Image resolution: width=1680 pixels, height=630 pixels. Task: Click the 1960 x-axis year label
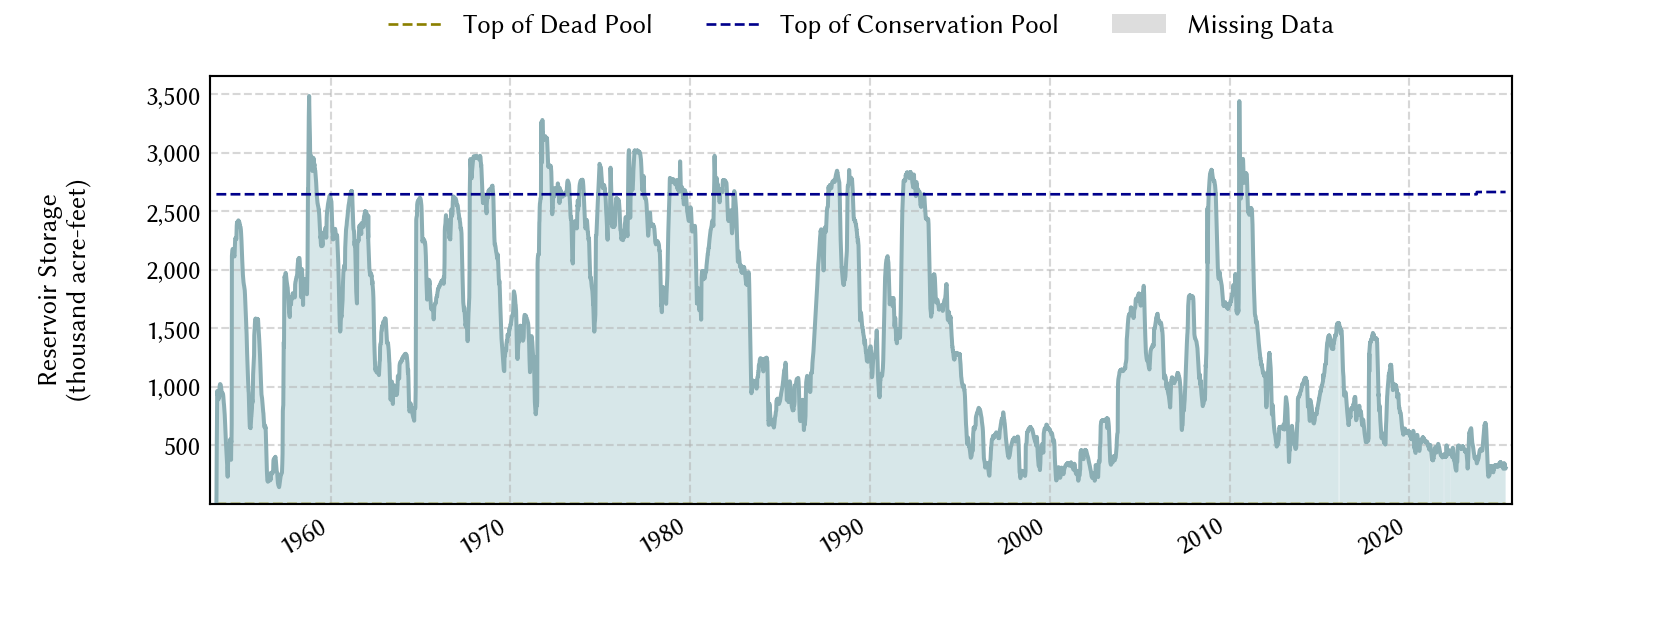pyautogui.click(x=303, y=537)
